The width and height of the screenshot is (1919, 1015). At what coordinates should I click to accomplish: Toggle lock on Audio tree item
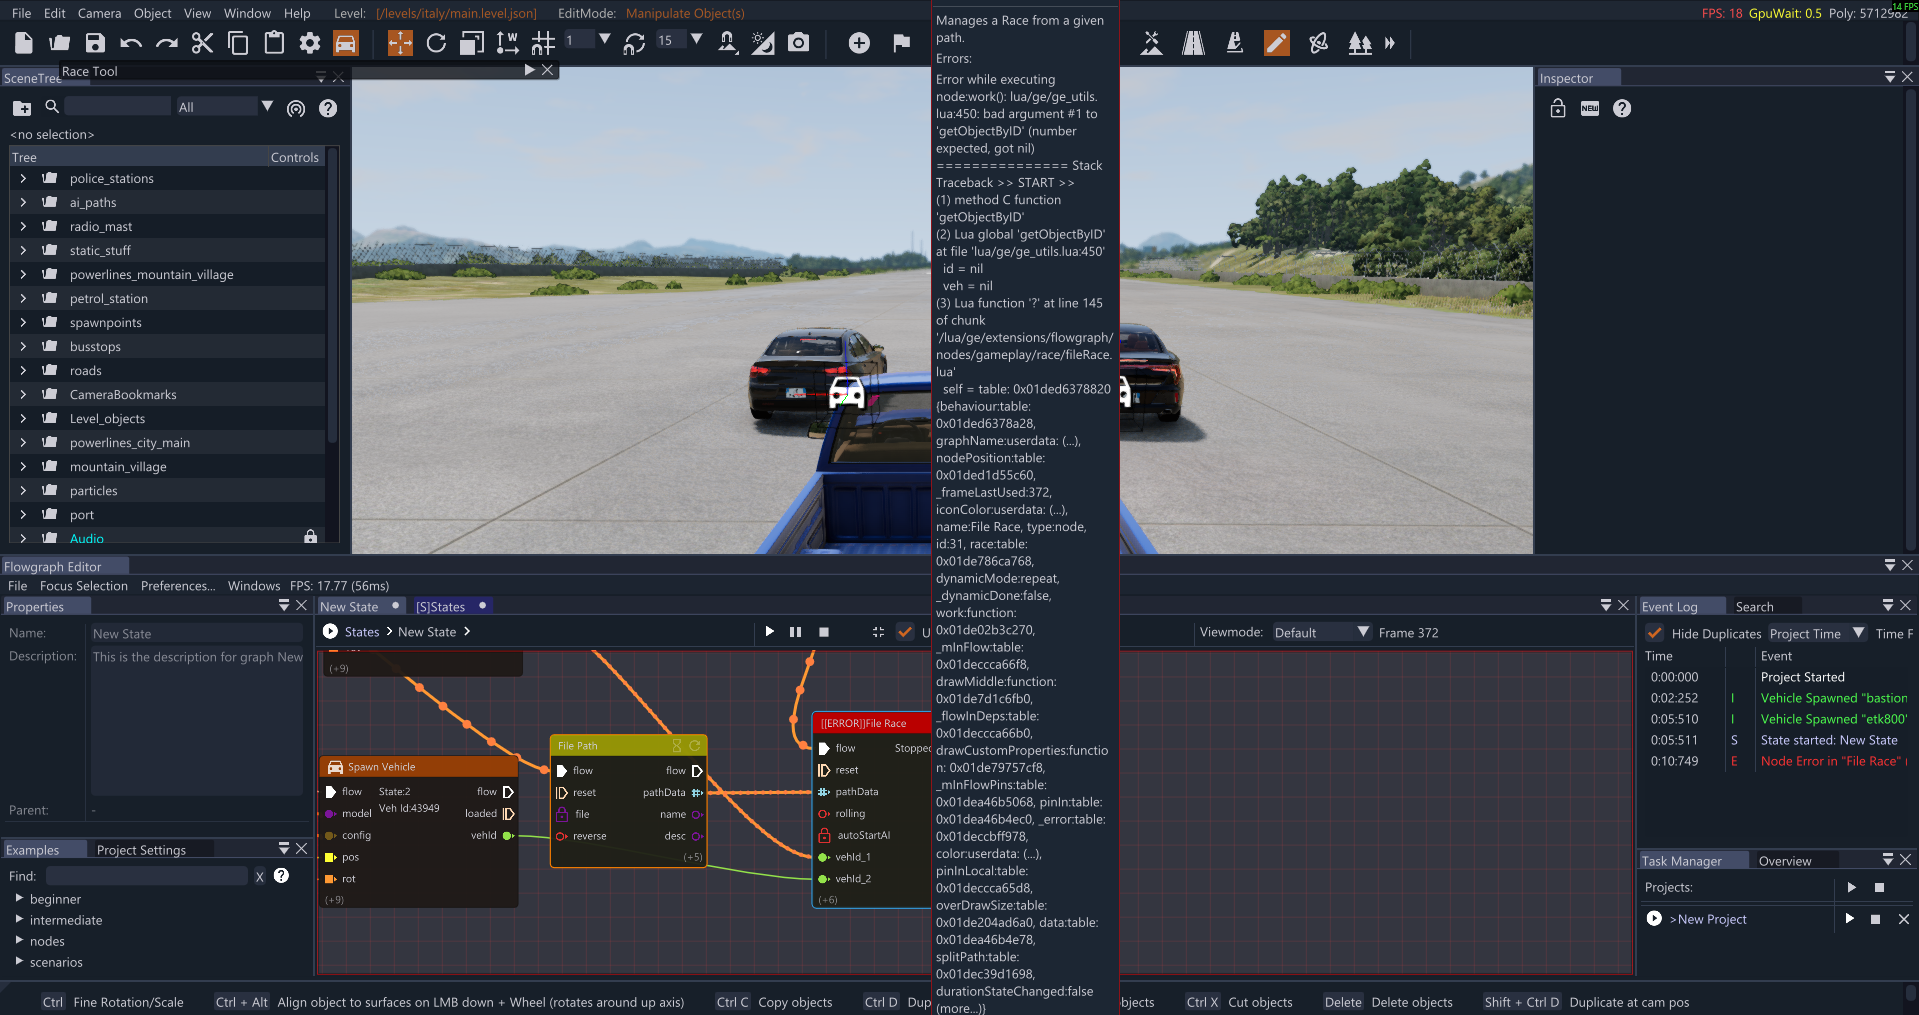tap(310, 537)
